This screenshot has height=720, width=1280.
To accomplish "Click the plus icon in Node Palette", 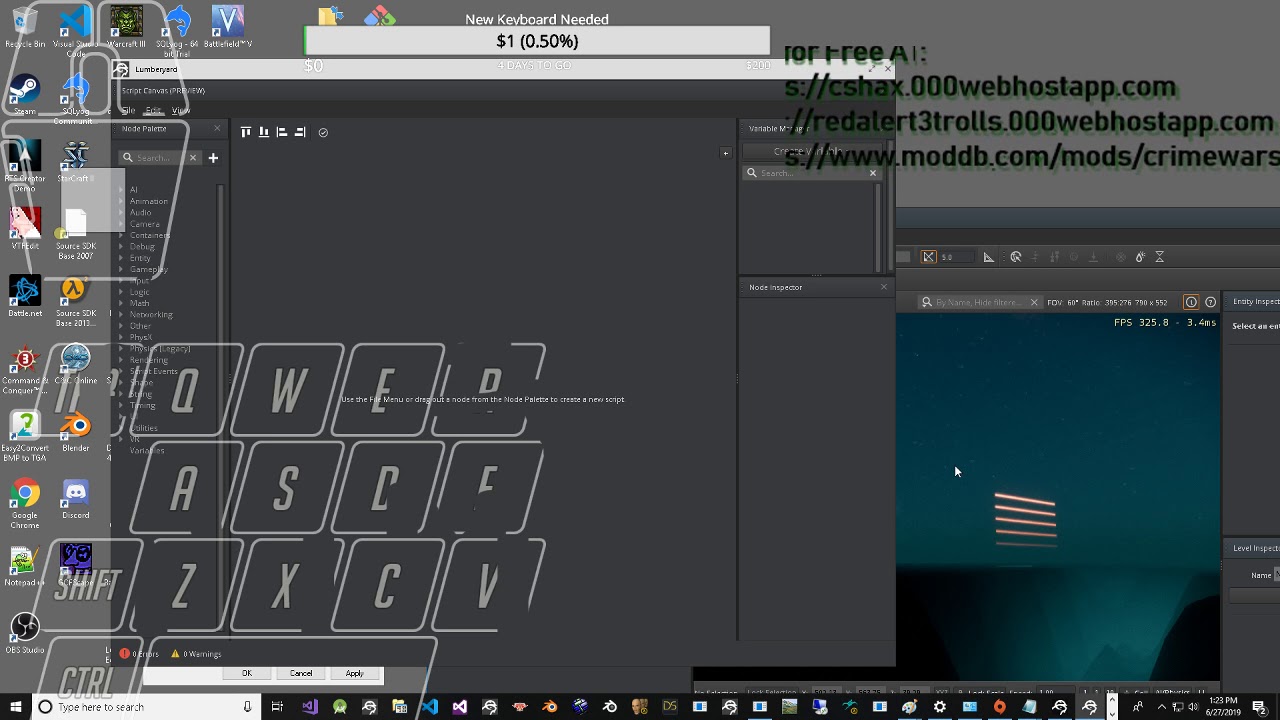I will (x=213, y=158).
